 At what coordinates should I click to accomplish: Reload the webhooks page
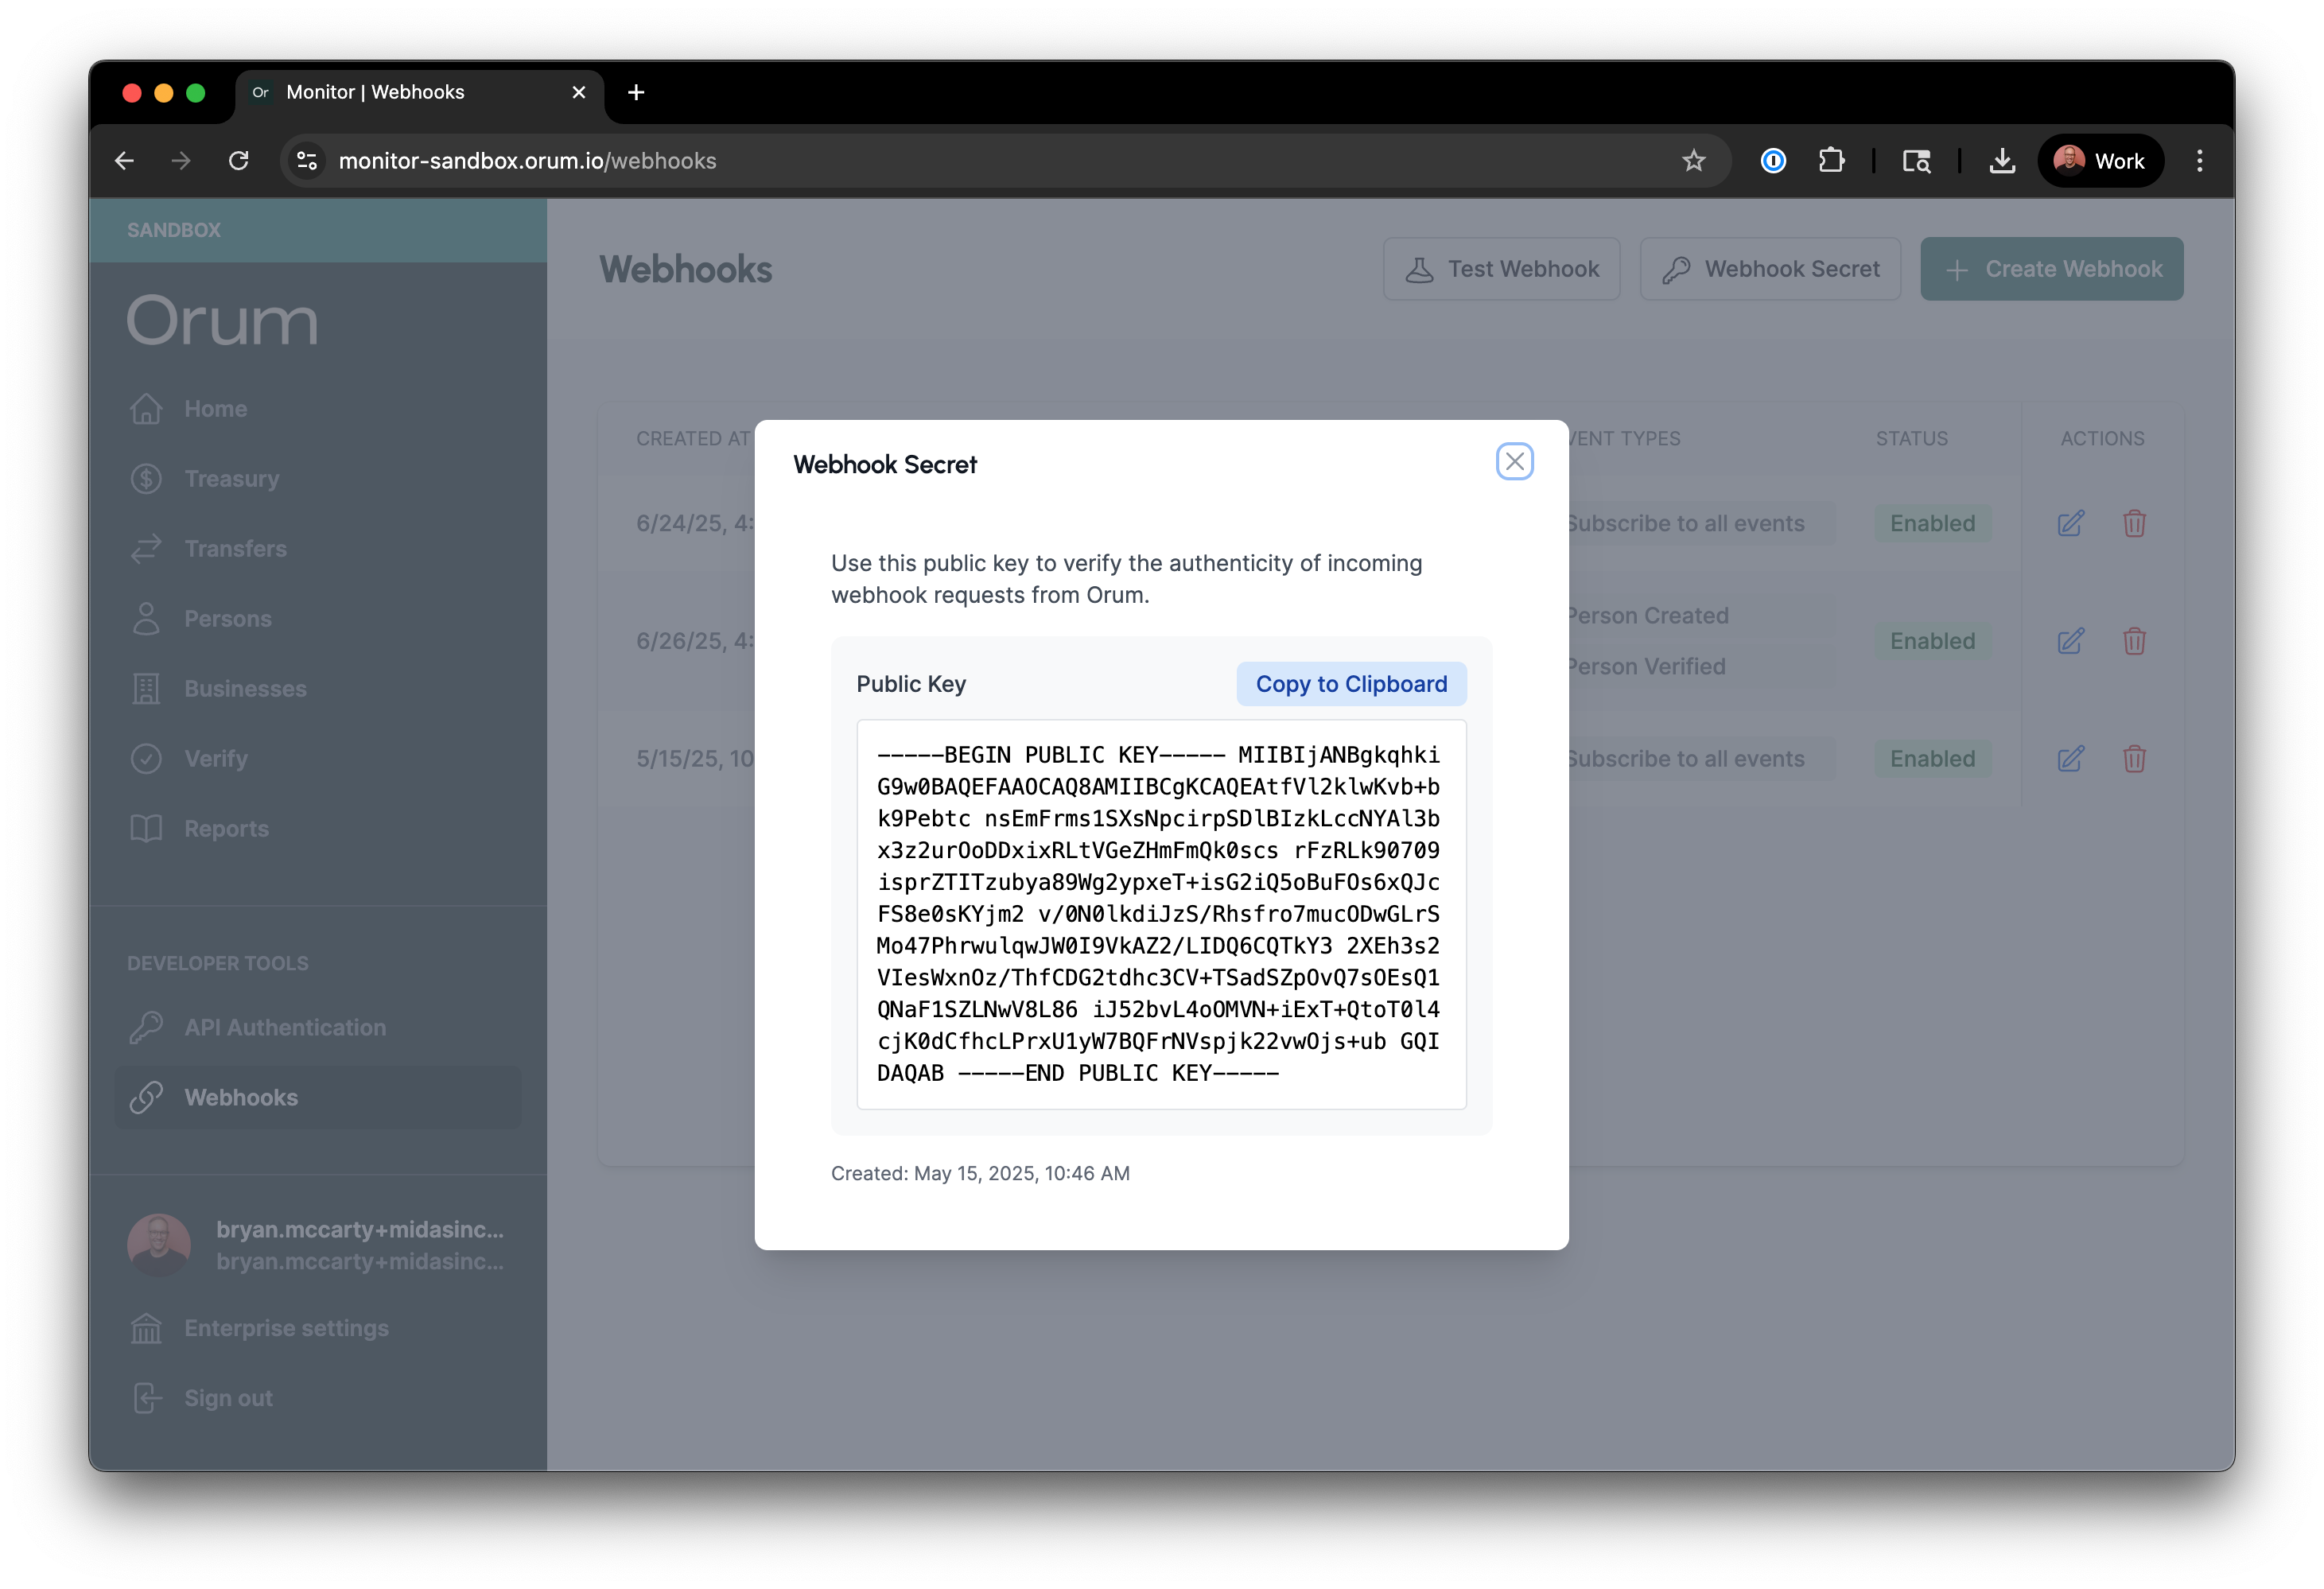(238, 161)
